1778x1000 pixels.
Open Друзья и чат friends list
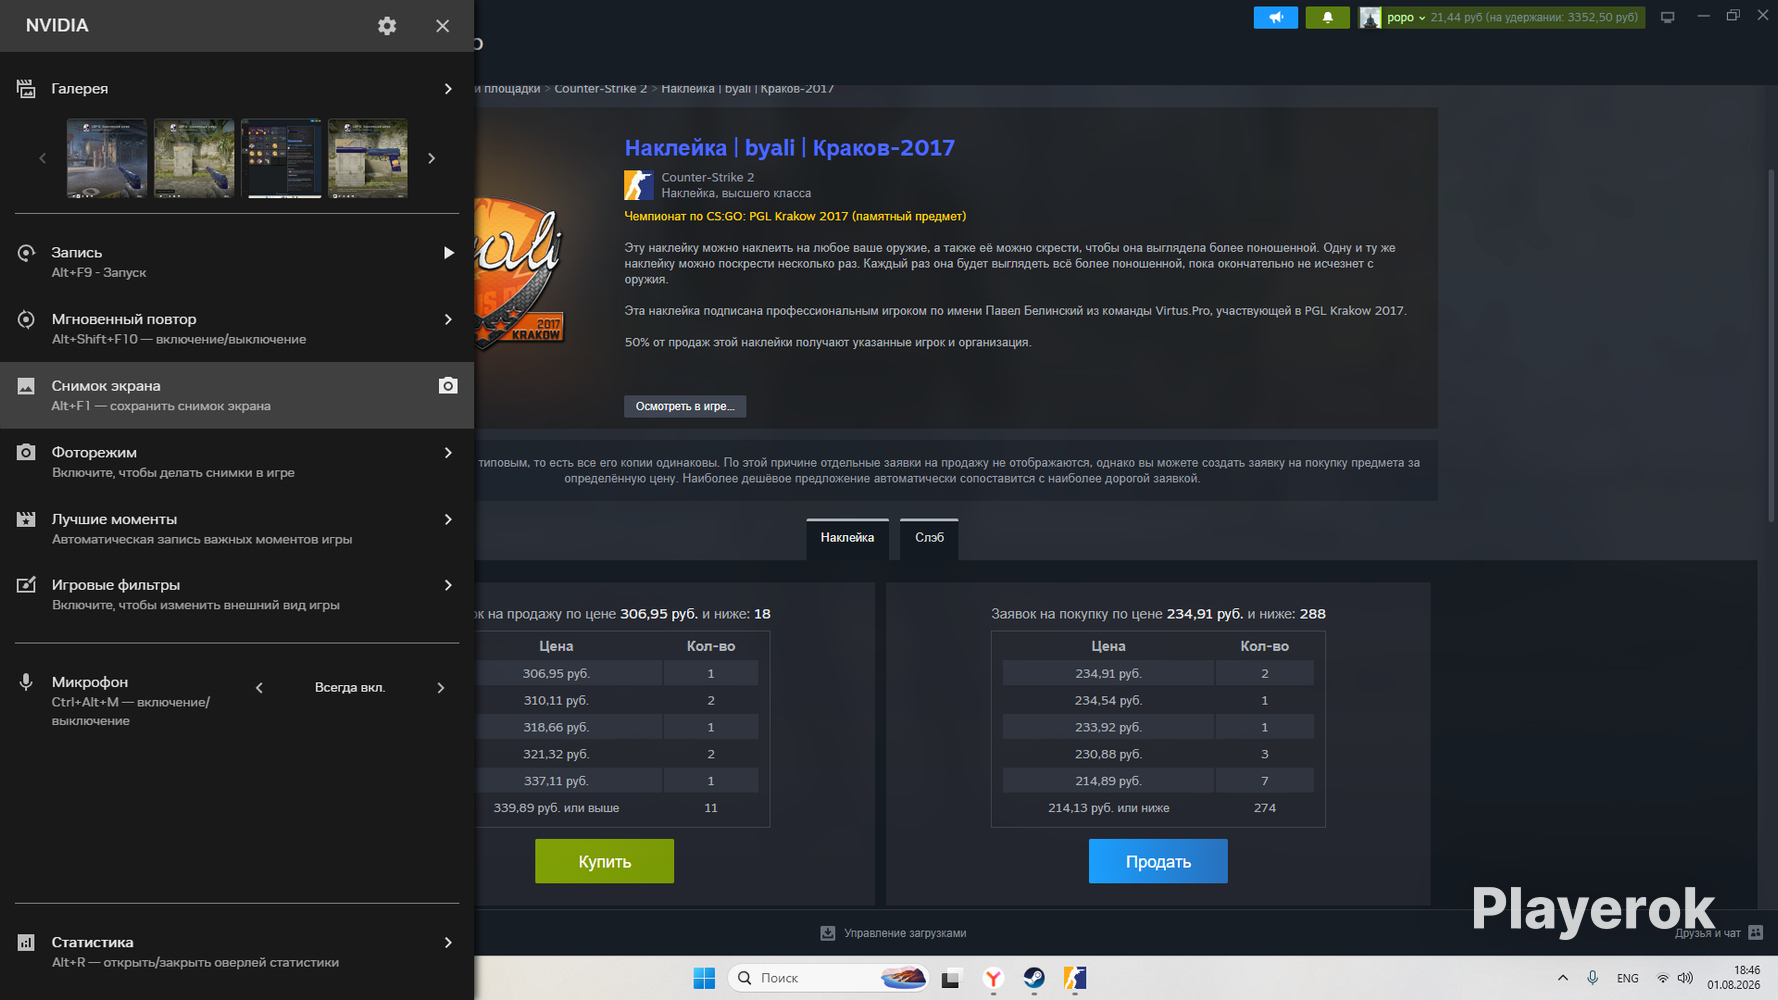click(x=1719, y=933)
